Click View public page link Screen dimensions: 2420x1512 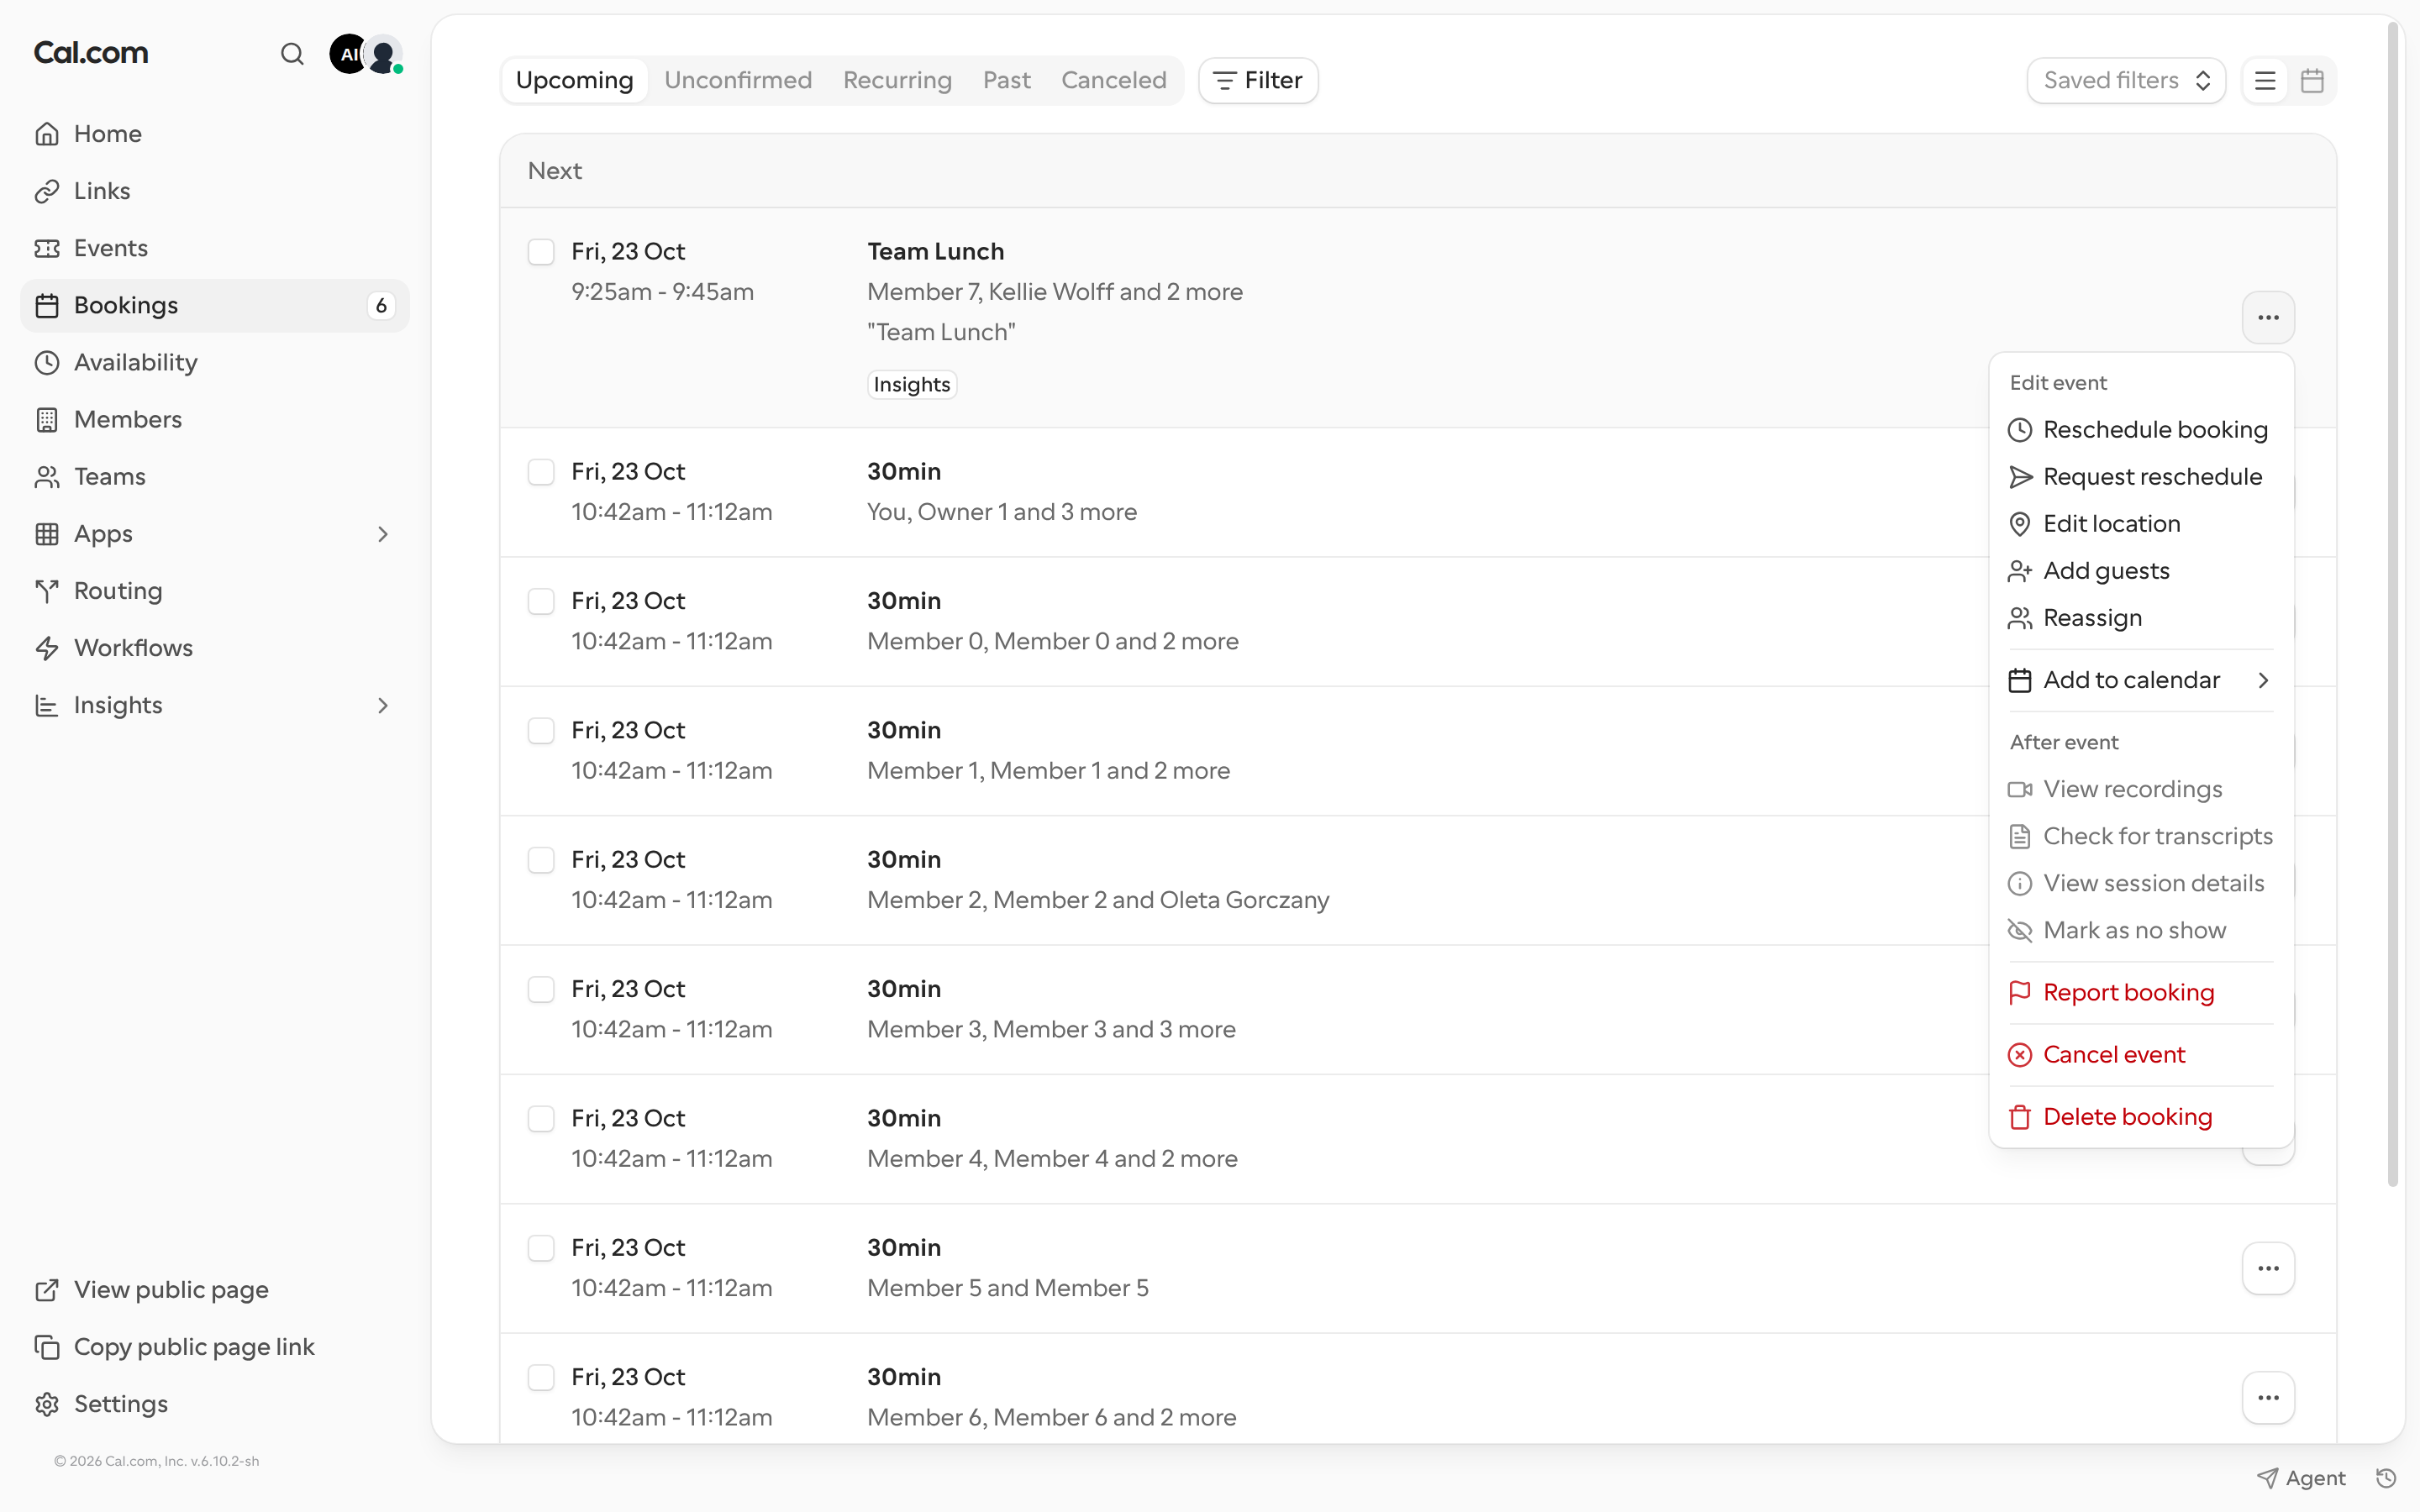pyautogui.click(x=215, y=1290)
